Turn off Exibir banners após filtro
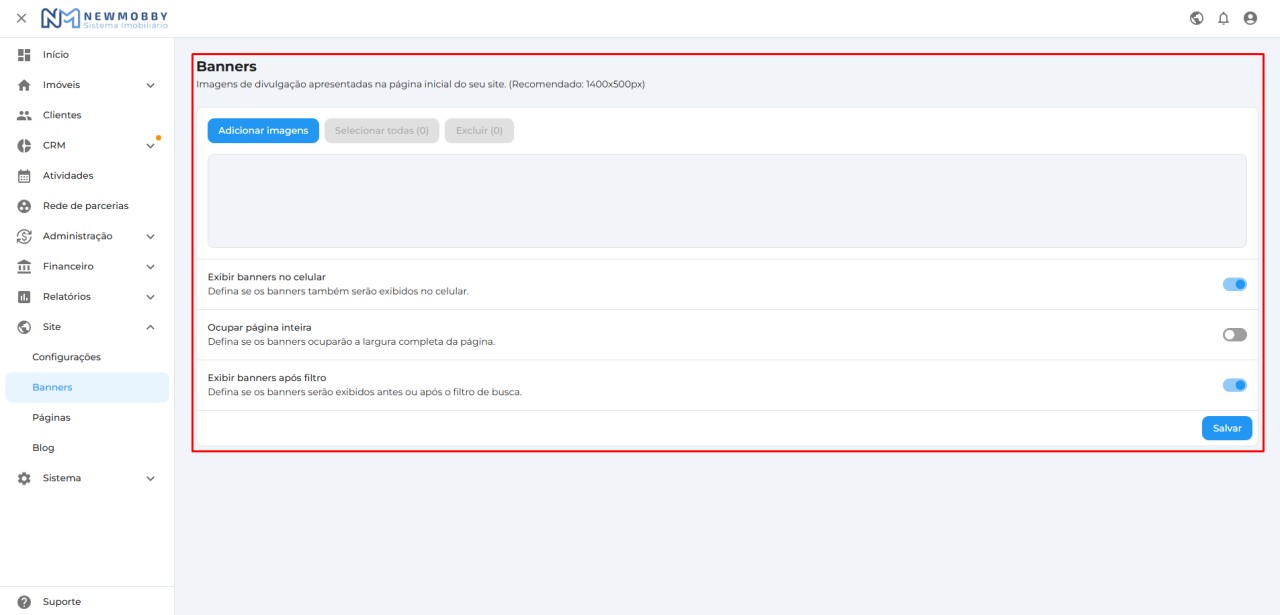The width and height of the screenshot is (1280, 615). (x=1235, y=385)
